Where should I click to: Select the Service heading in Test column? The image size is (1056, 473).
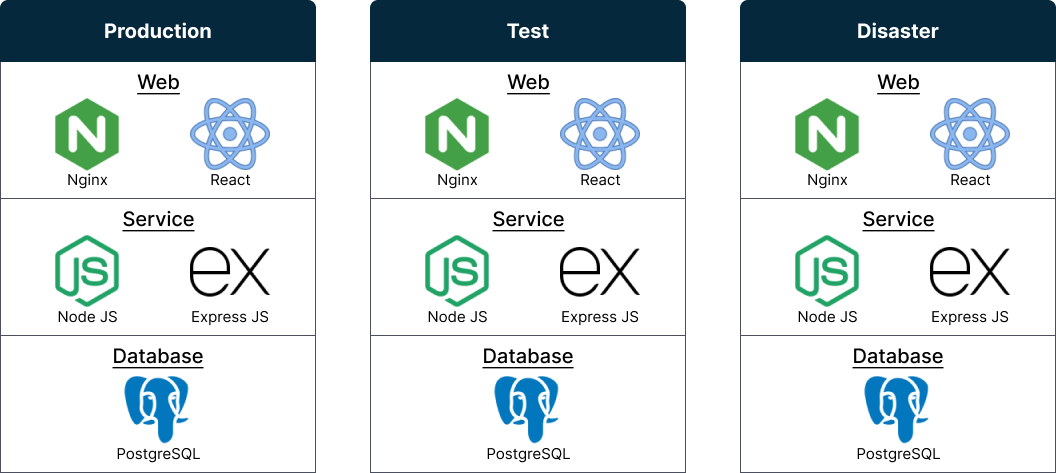[529, 220]
